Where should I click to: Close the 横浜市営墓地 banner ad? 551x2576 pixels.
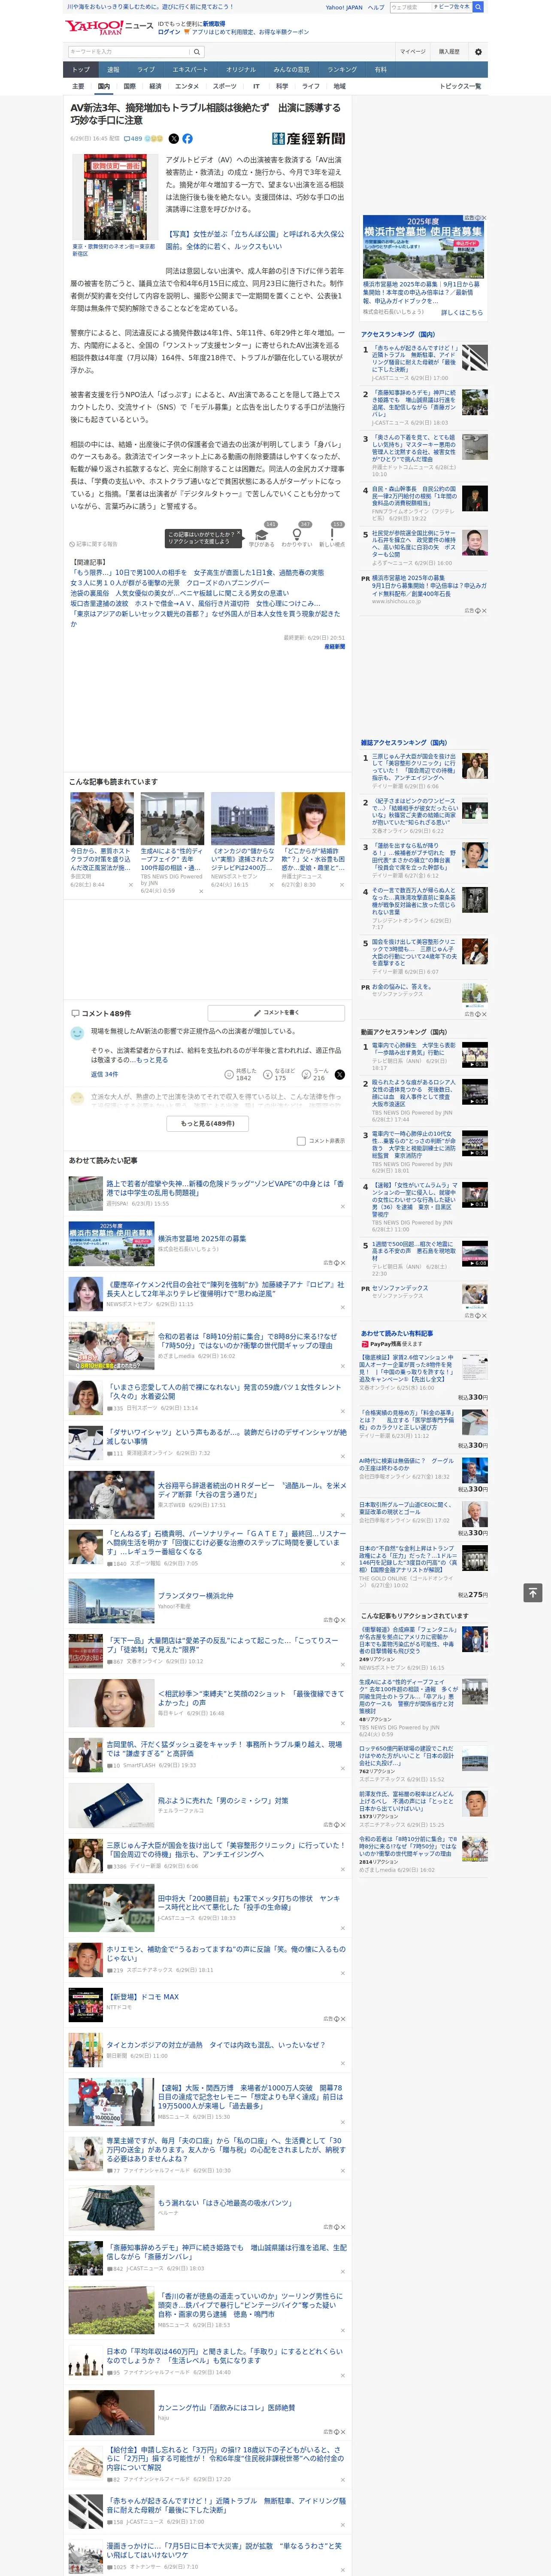pyautogui.click(x=483, y=218)
